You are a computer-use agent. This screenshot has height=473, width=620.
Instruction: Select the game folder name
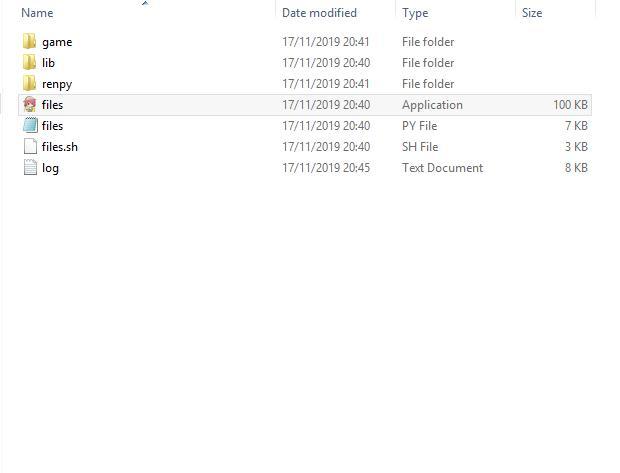pos(57,42)
